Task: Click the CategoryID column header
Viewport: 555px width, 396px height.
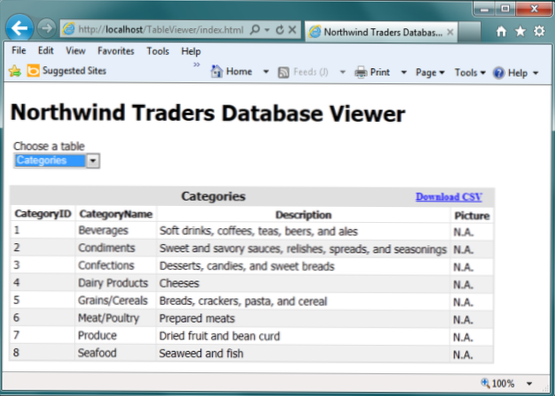Action: (x=43, y=214)
